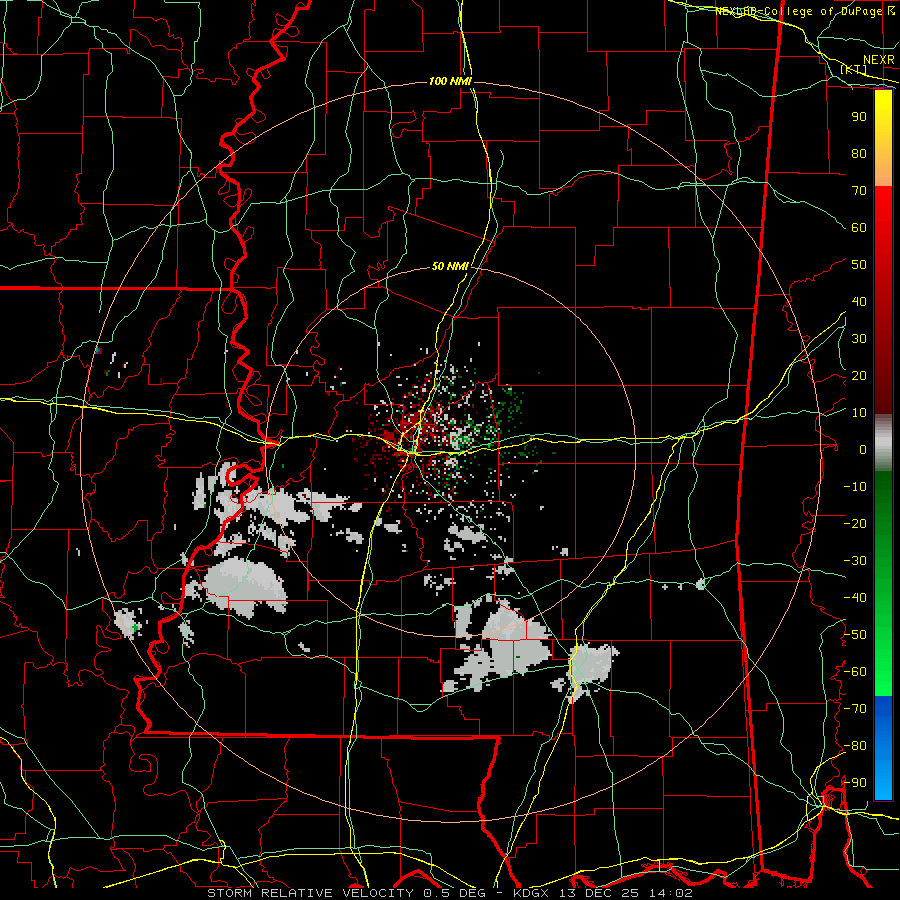
Task: Click the "NEXLAB-College of DuPage" header text
Action: coord(799,11)
